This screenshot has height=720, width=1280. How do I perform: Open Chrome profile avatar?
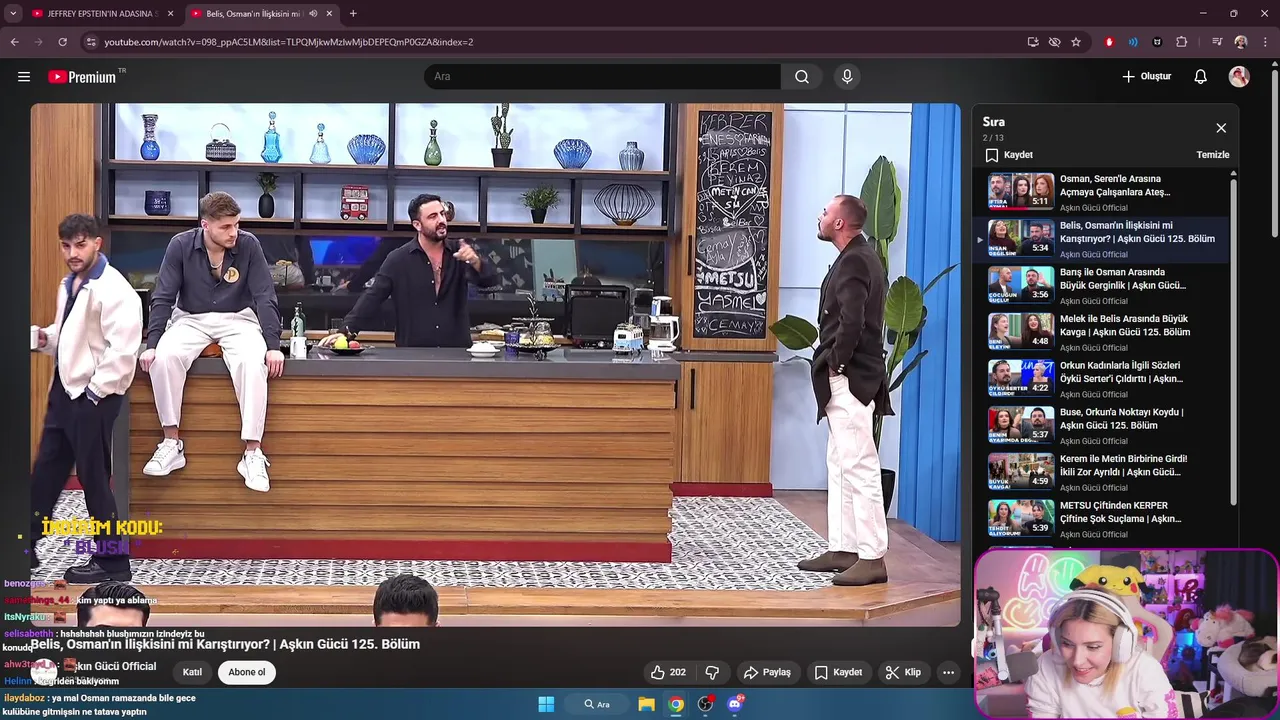click(1241, 42)
